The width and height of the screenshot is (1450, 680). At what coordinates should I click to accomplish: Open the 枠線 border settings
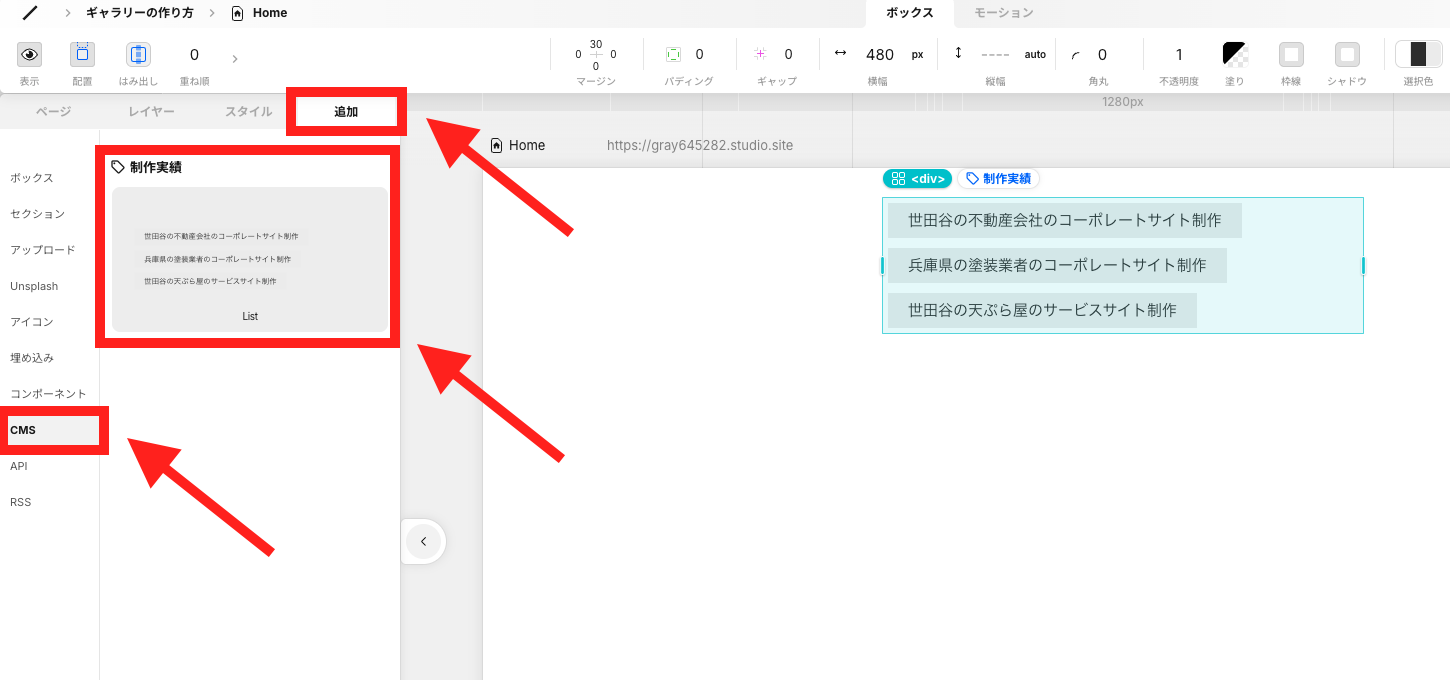1290,54
